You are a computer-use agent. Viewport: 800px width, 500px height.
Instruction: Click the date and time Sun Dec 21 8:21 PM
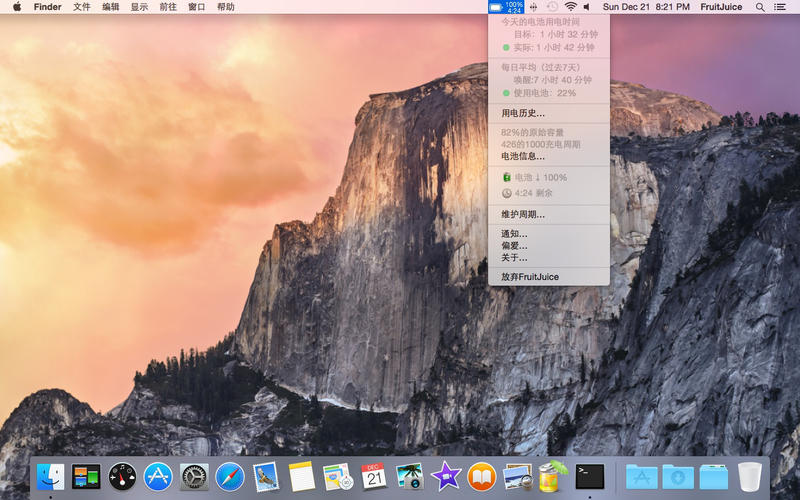[646, 7]
